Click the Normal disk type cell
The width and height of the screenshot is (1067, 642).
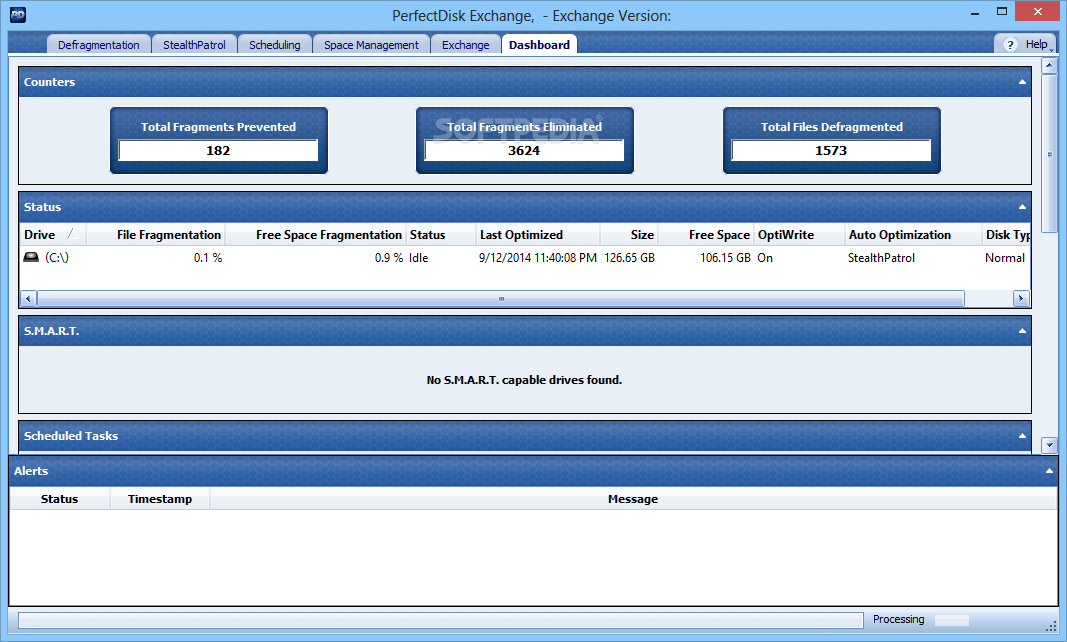(1004, 257)
